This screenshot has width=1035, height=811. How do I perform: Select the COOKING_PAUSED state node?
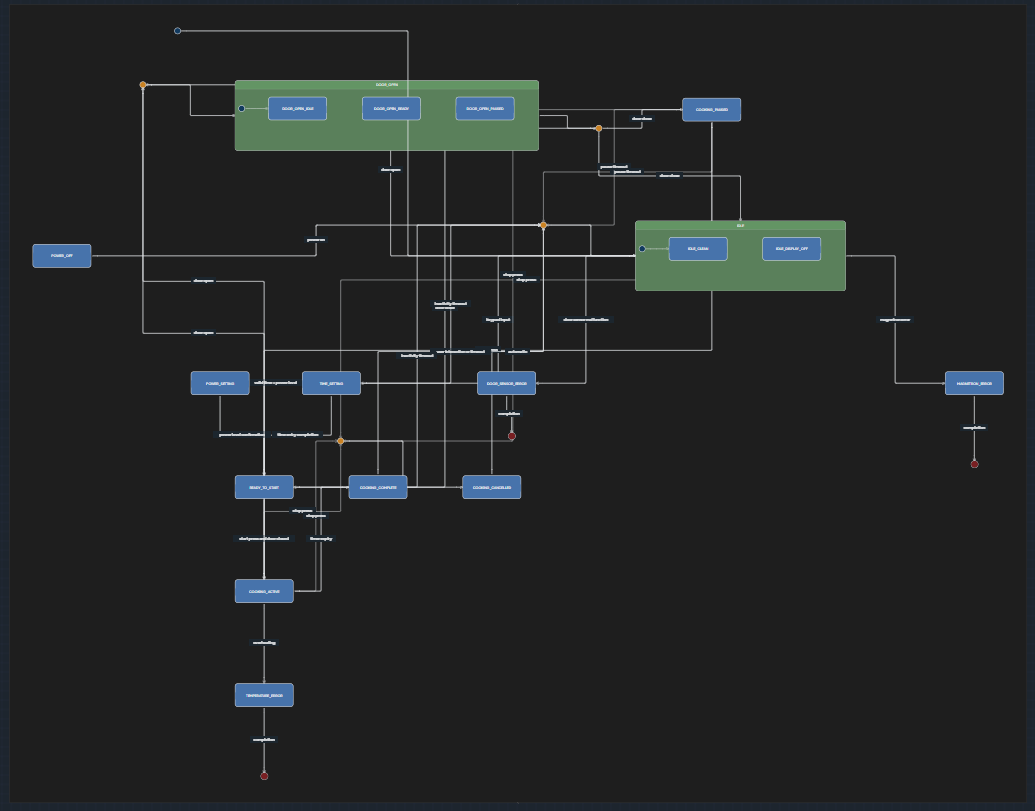click(x=712, y=110)
